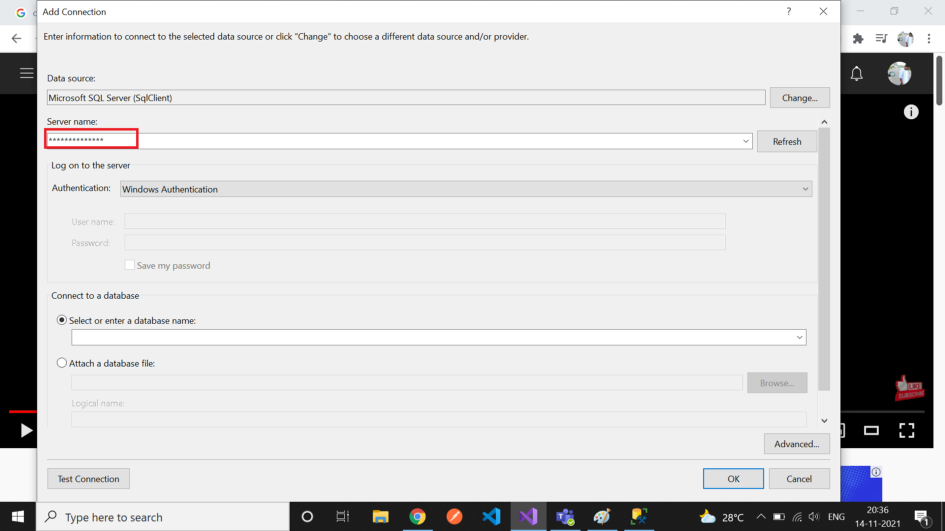This screenshot has height=531, width=945.
Task: Open the Windows Start menu
Action: tap(18, 517)
